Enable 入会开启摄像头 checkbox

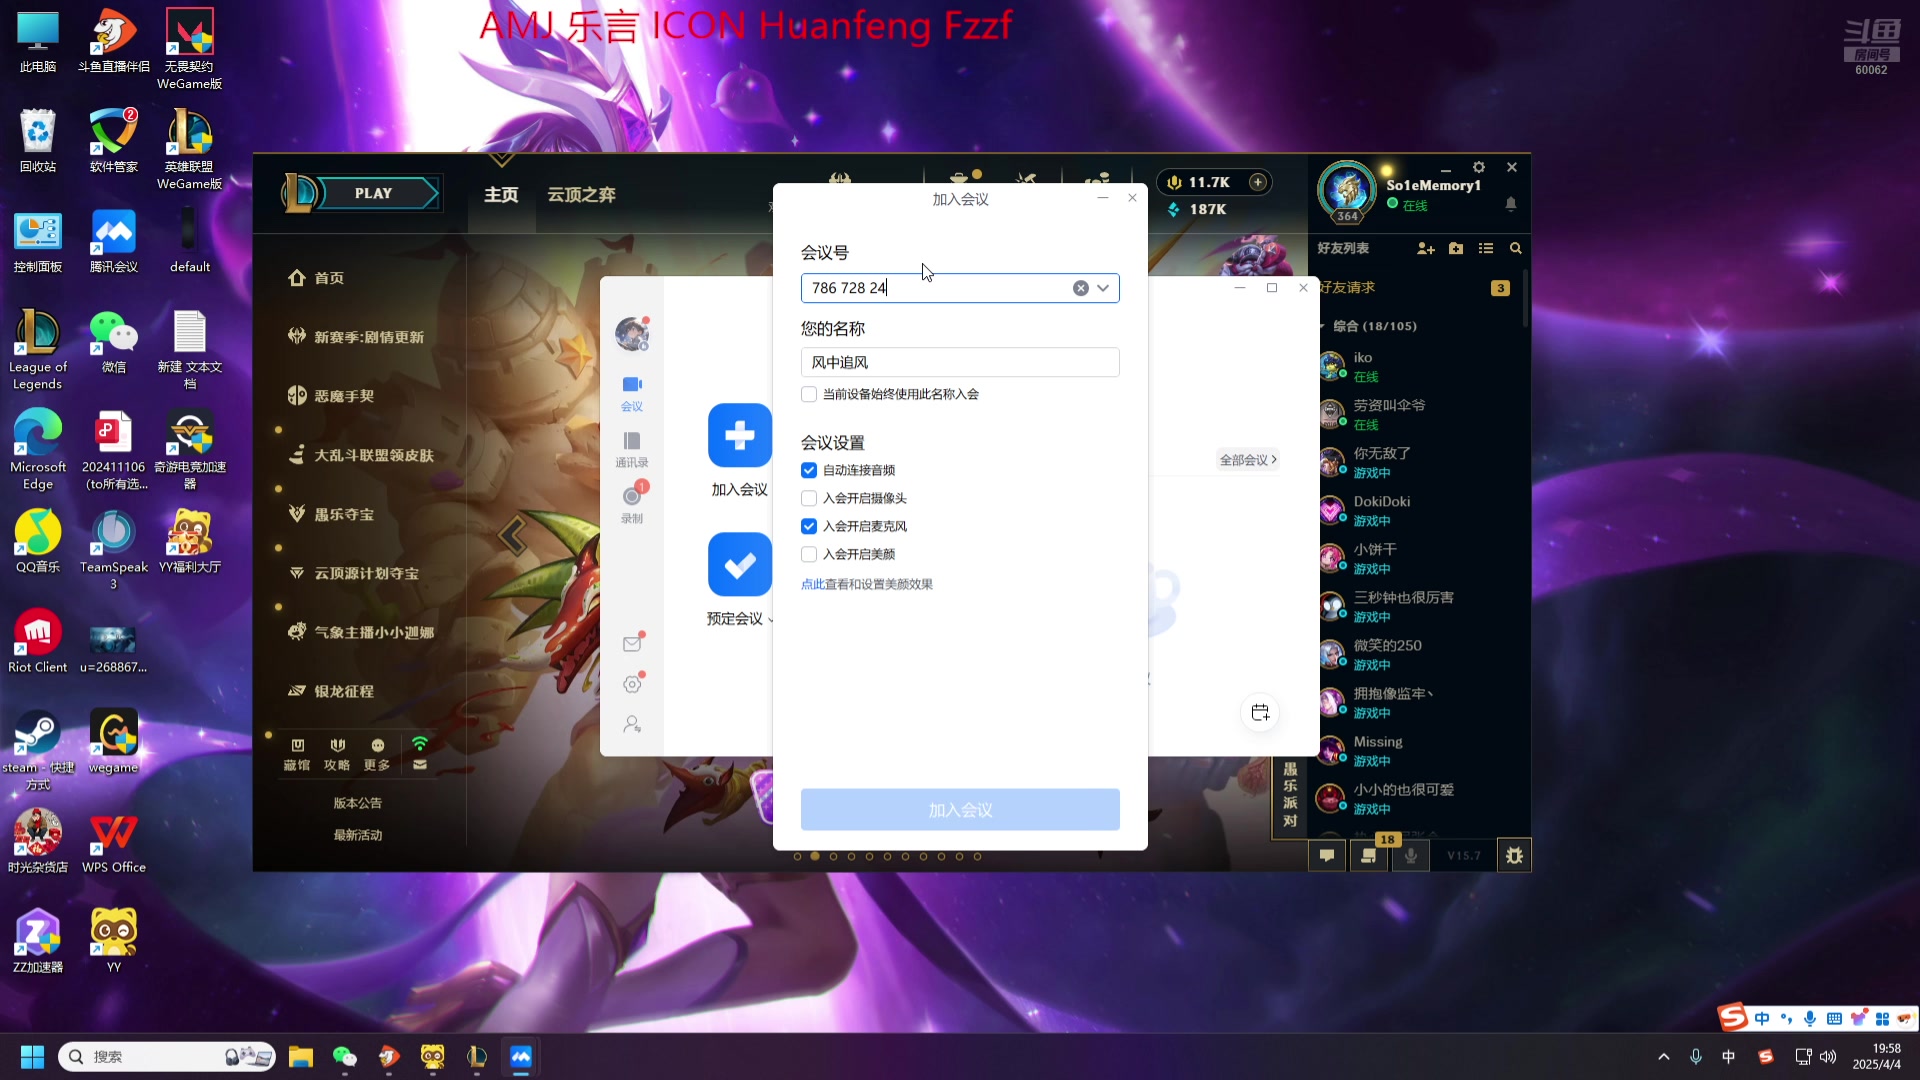(x=809, y=498)
